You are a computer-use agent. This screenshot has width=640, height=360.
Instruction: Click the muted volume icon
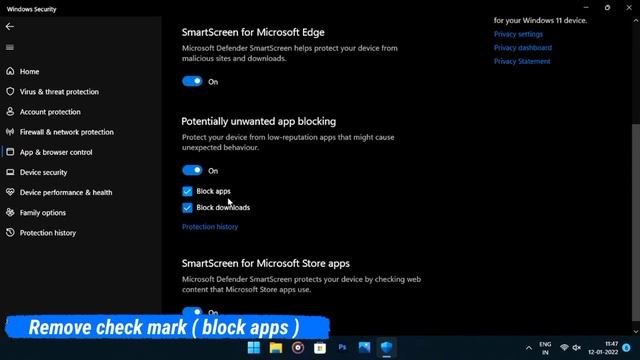click(x=576, y=348)
